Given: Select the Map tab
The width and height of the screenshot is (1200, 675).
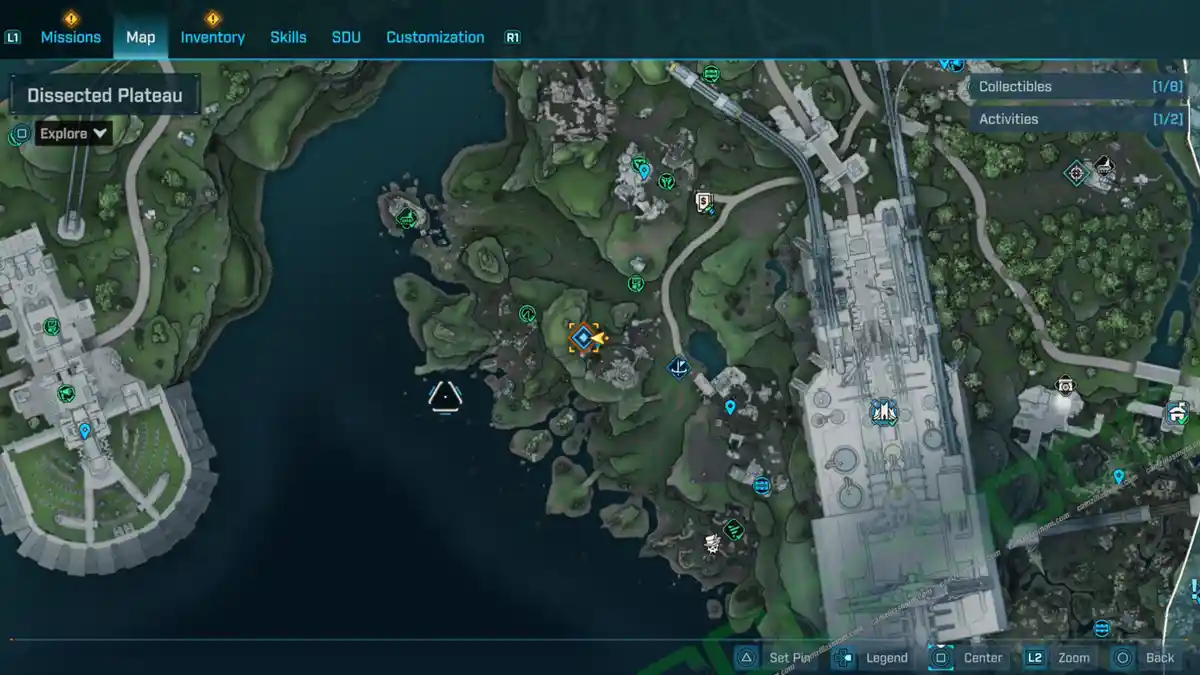Looking at the screenshot, I should coord(140,37).
